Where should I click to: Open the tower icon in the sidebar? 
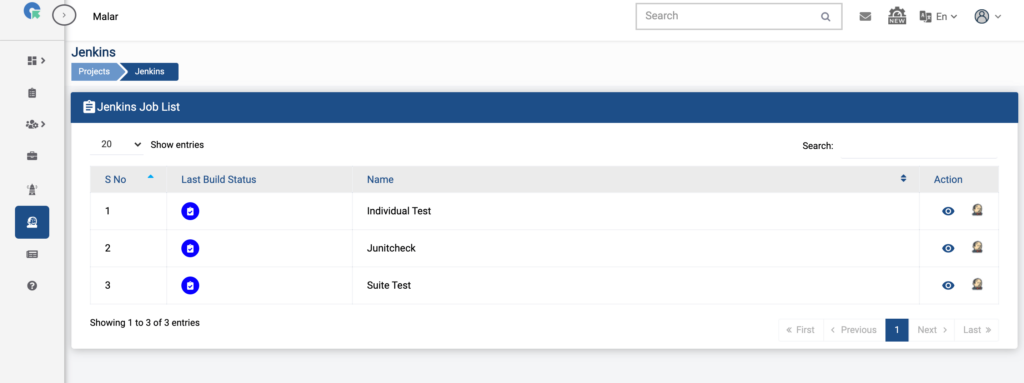[x=32, y=190]
